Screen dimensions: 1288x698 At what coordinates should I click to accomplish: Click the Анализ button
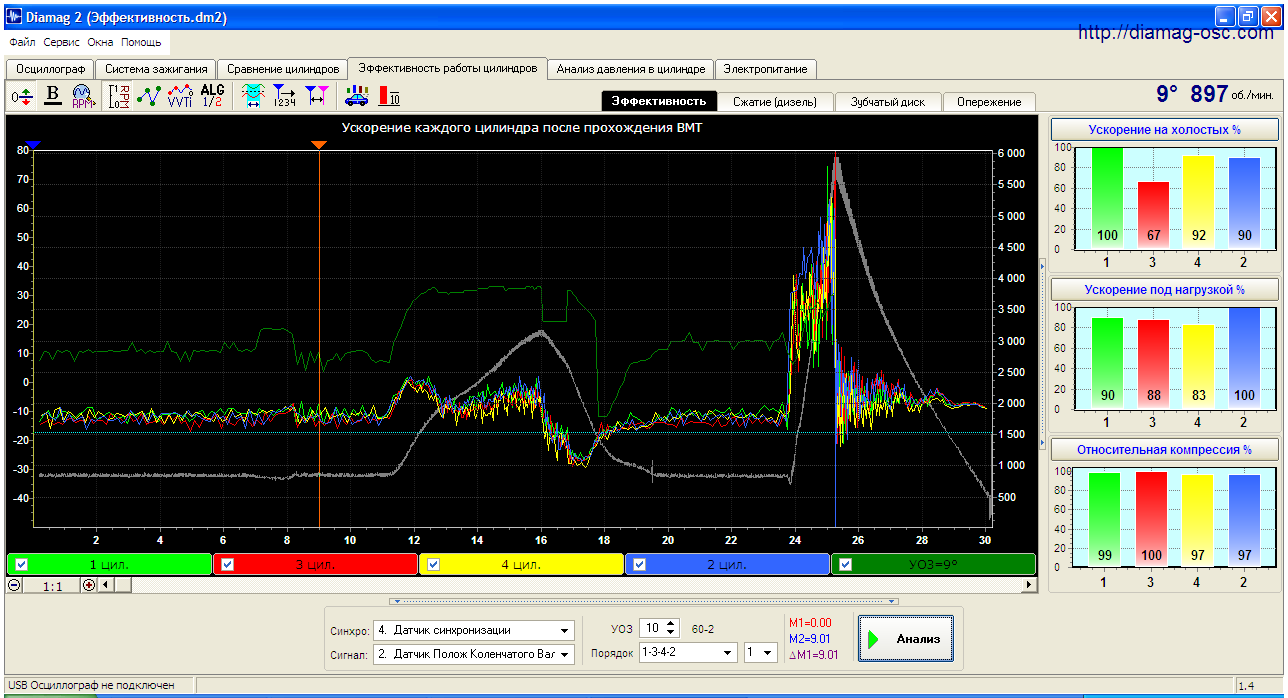coord(905,639)
